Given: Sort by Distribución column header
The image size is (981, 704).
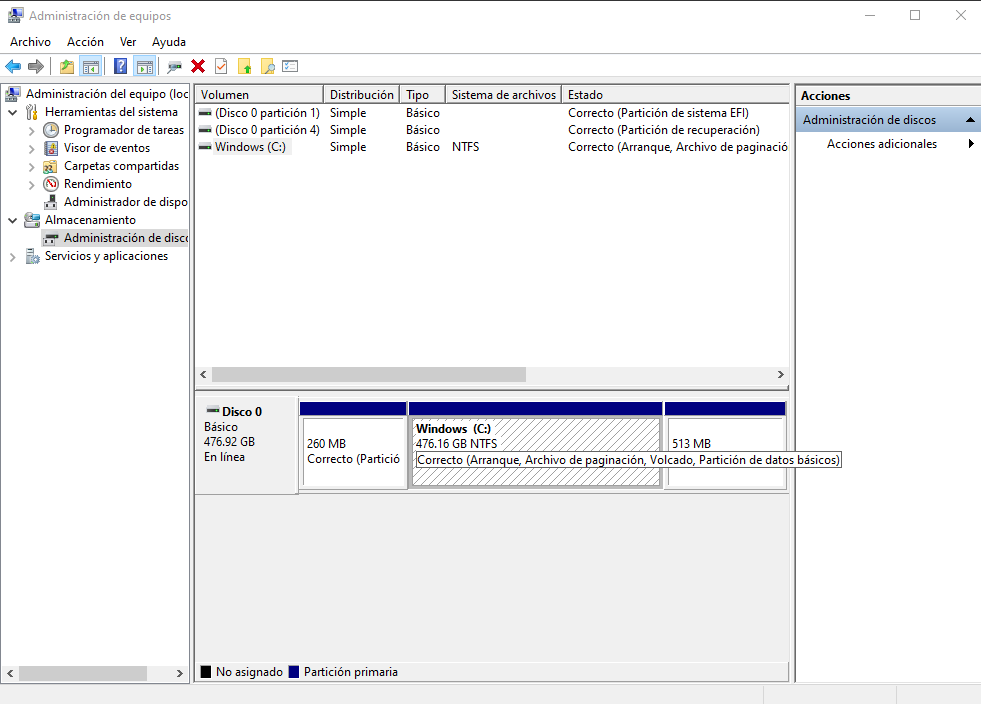Looking at the screenshot, I should 361,94.
